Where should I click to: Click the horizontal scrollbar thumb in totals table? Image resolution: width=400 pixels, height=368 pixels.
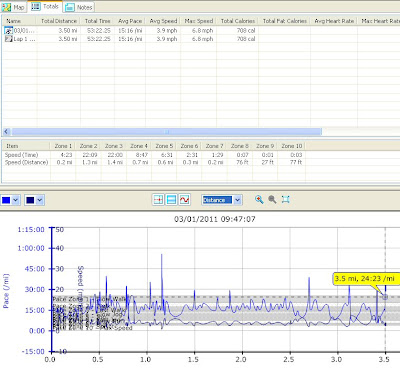click(x=167, y=132)
